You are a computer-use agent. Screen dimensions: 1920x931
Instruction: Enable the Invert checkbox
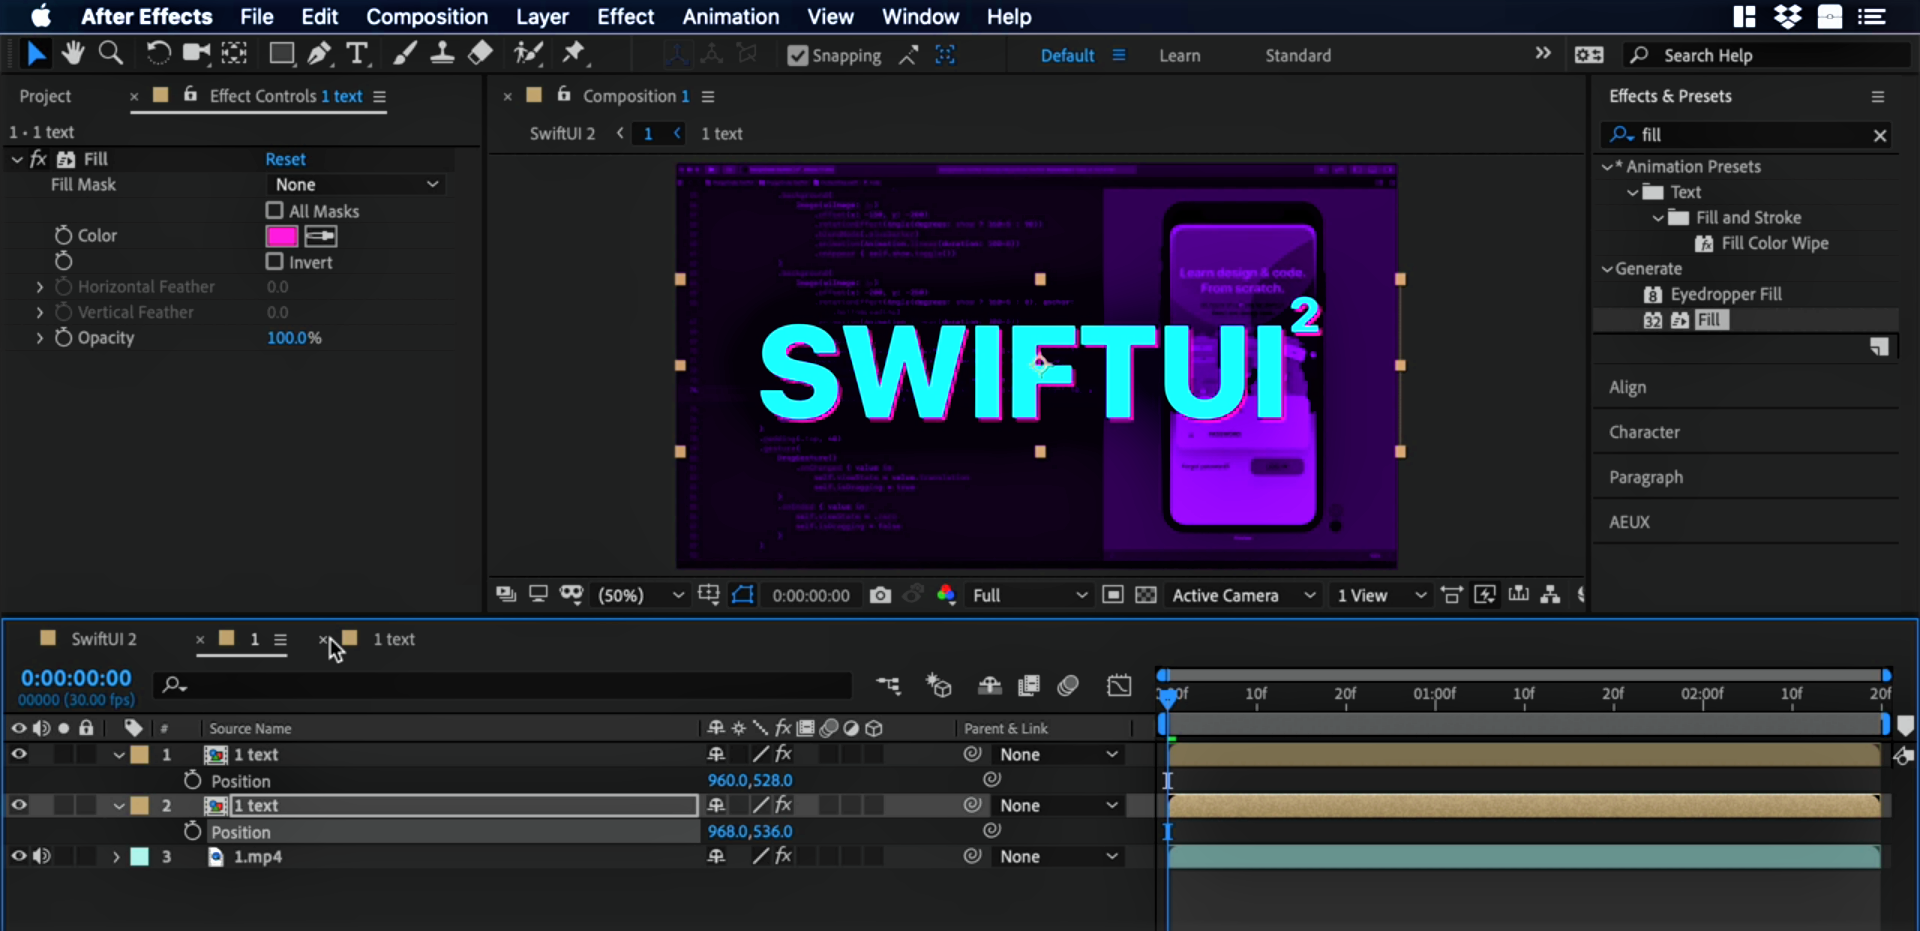click(275, 262)
